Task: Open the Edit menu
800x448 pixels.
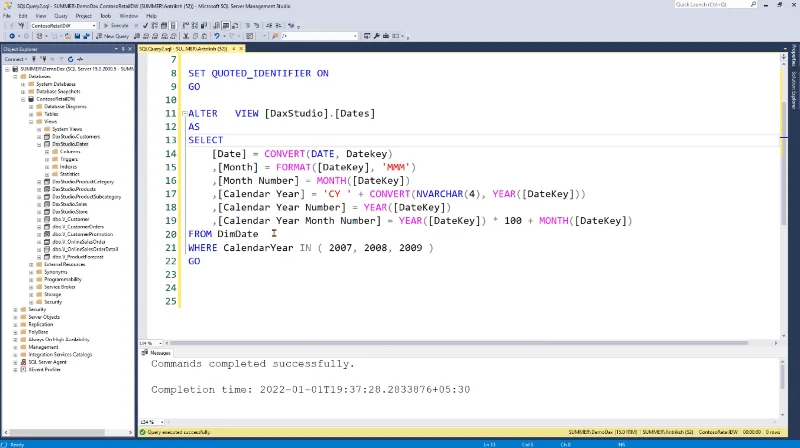Action: coord(23,16)
